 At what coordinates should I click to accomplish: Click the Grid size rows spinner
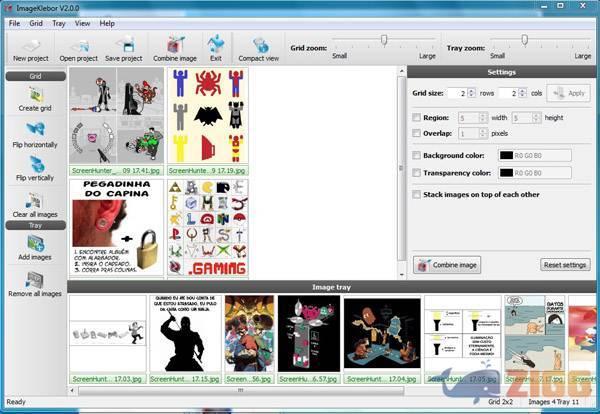463,93
